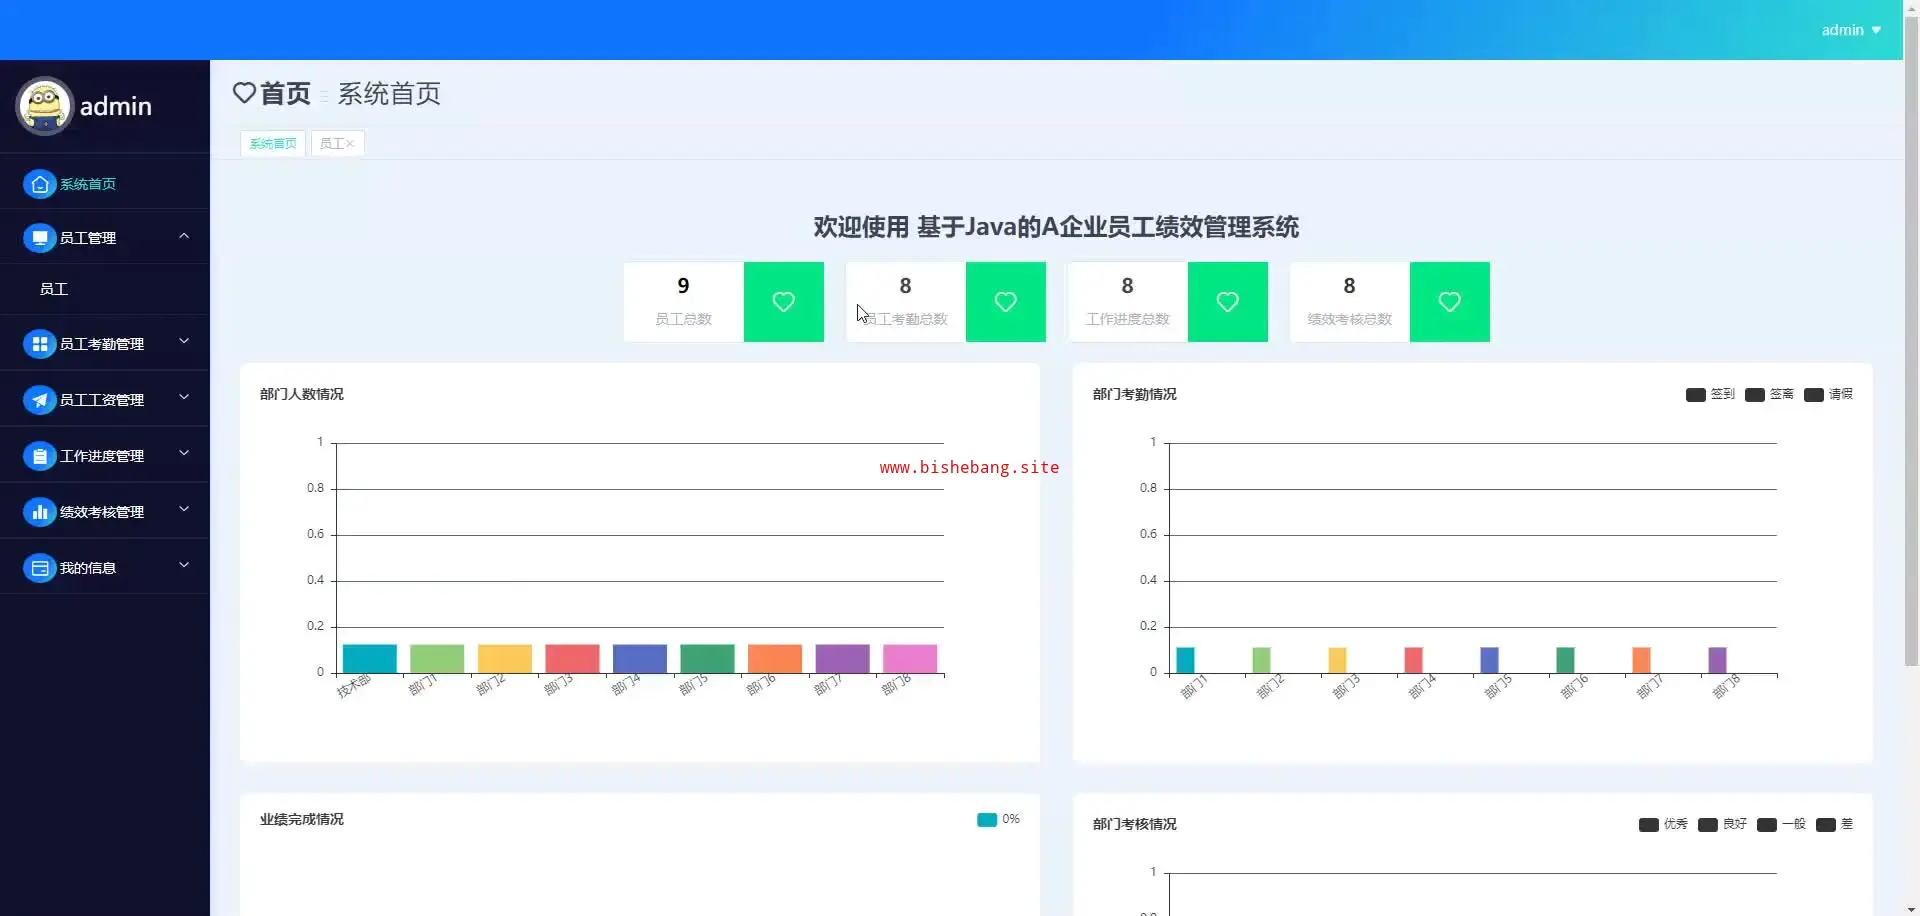Toggle the 0% legend in 业绩完成情况
Image resolution: width=1920 pixels, height=916 pixels.
click(998, 819)
